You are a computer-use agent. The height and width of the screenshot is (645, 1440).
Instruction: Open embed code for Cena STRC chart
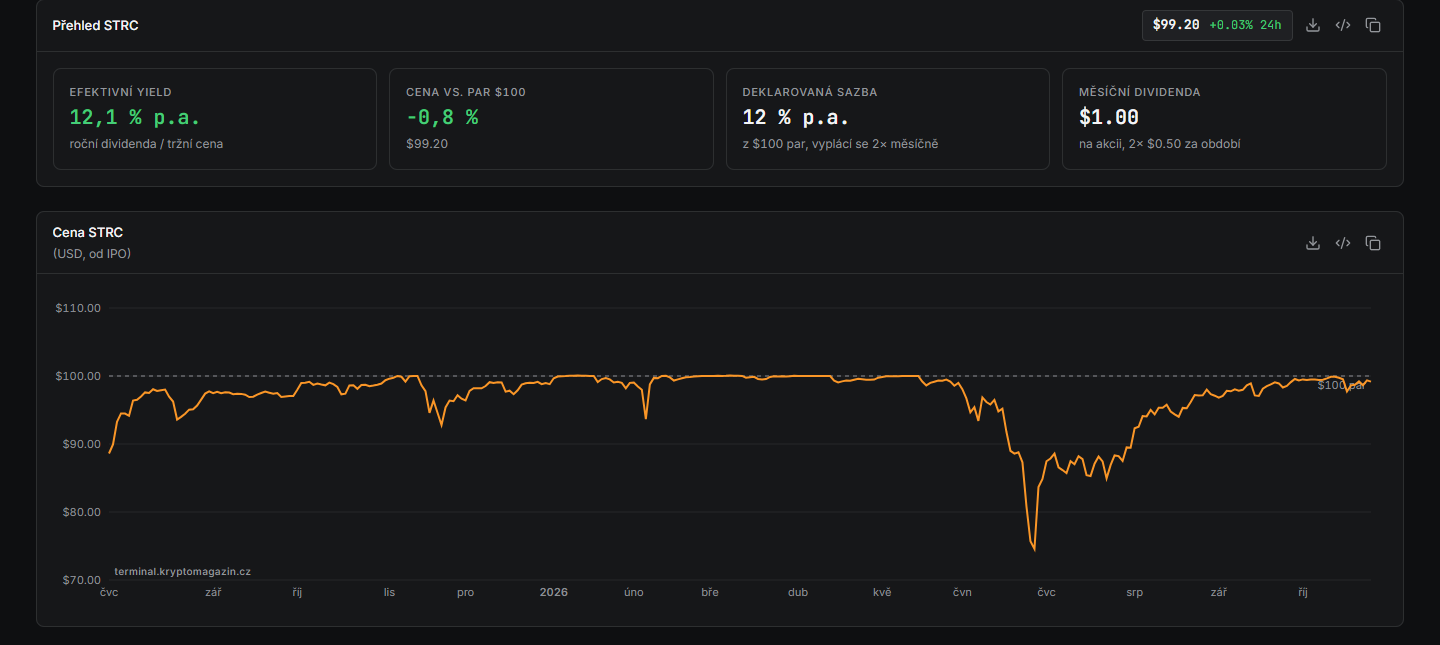point(1343,243)
